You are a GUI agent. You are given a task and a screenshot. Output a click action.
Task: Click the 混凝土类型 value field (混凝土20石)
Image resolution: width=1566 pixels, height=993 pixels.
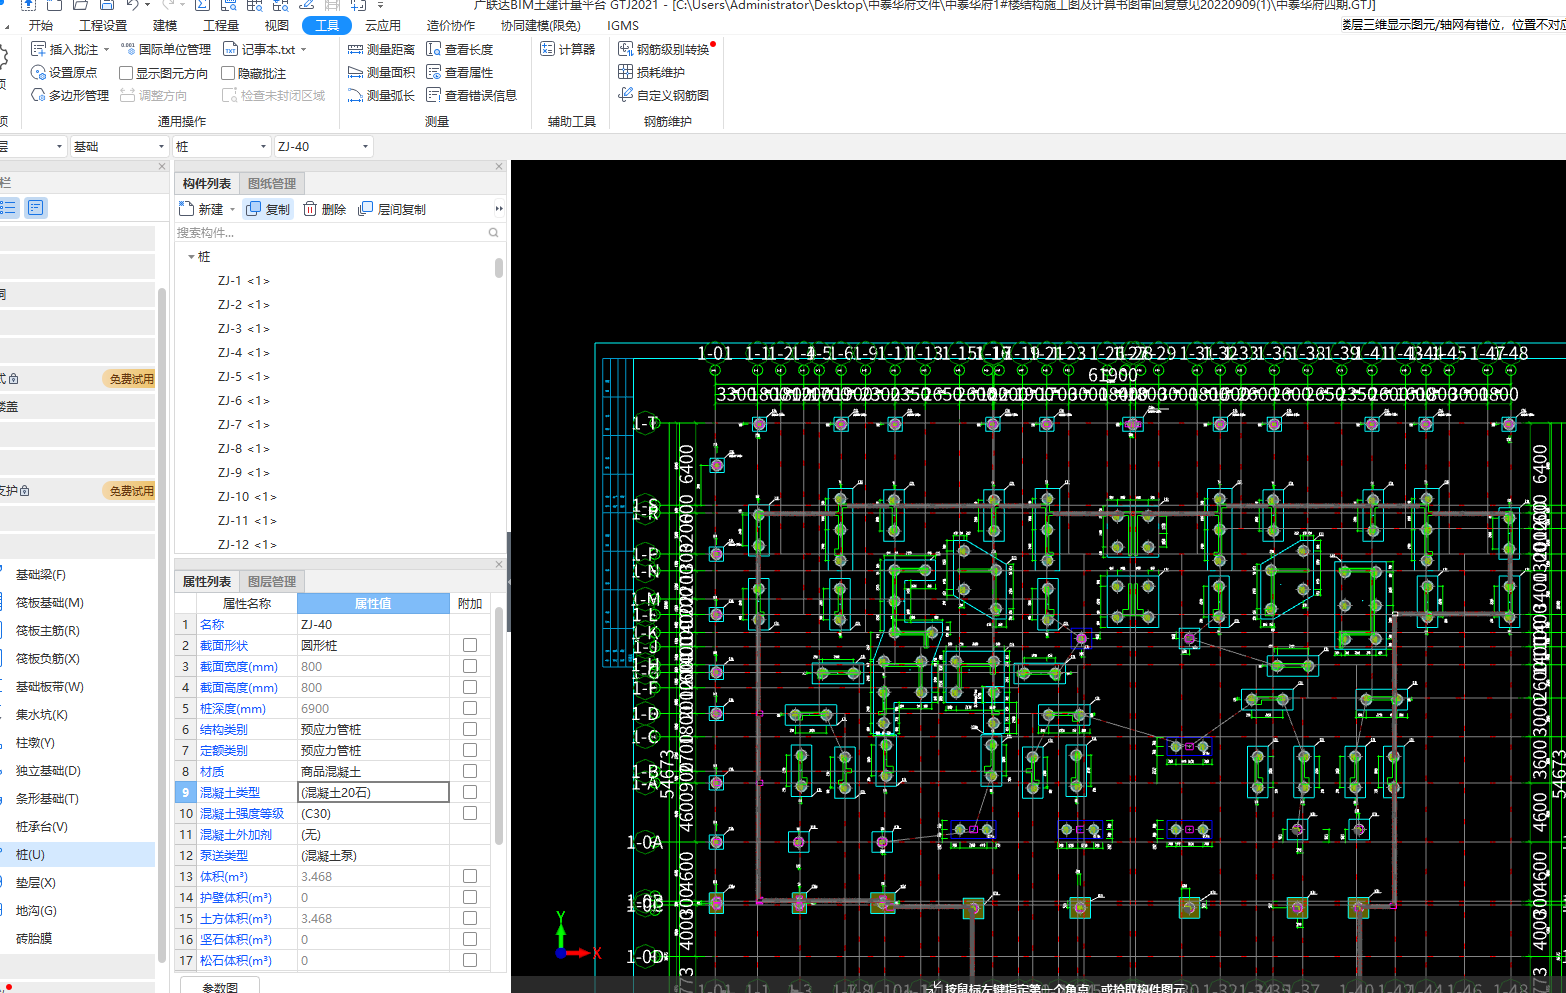pyautogui.click(x=373, y=792)
